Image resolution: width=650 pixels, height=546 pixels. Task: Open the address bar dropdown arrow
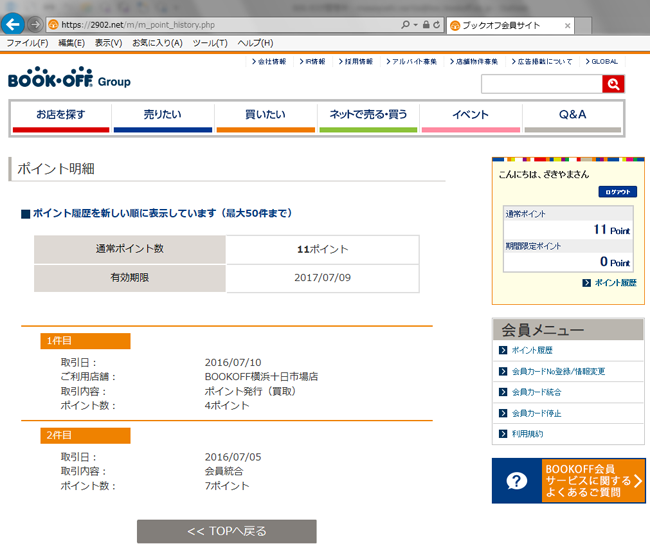pyautogui.click(x=415, y=25)
